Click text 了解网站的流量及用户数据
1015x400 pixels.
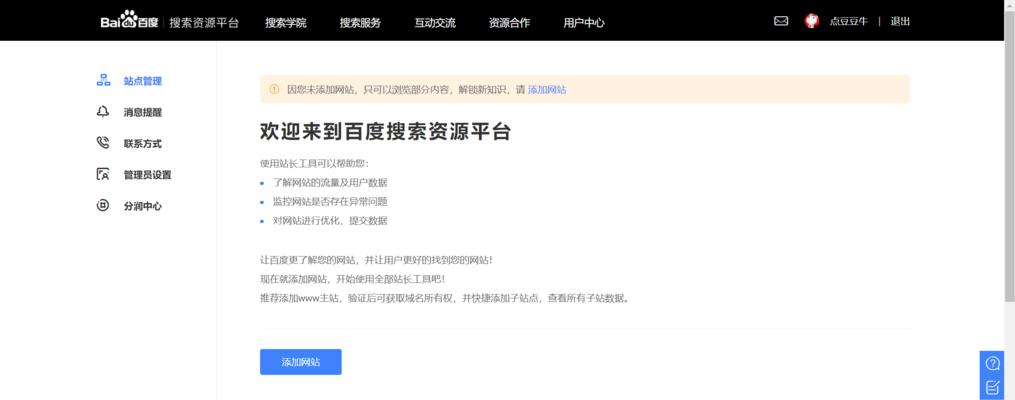tap(329, 183)
